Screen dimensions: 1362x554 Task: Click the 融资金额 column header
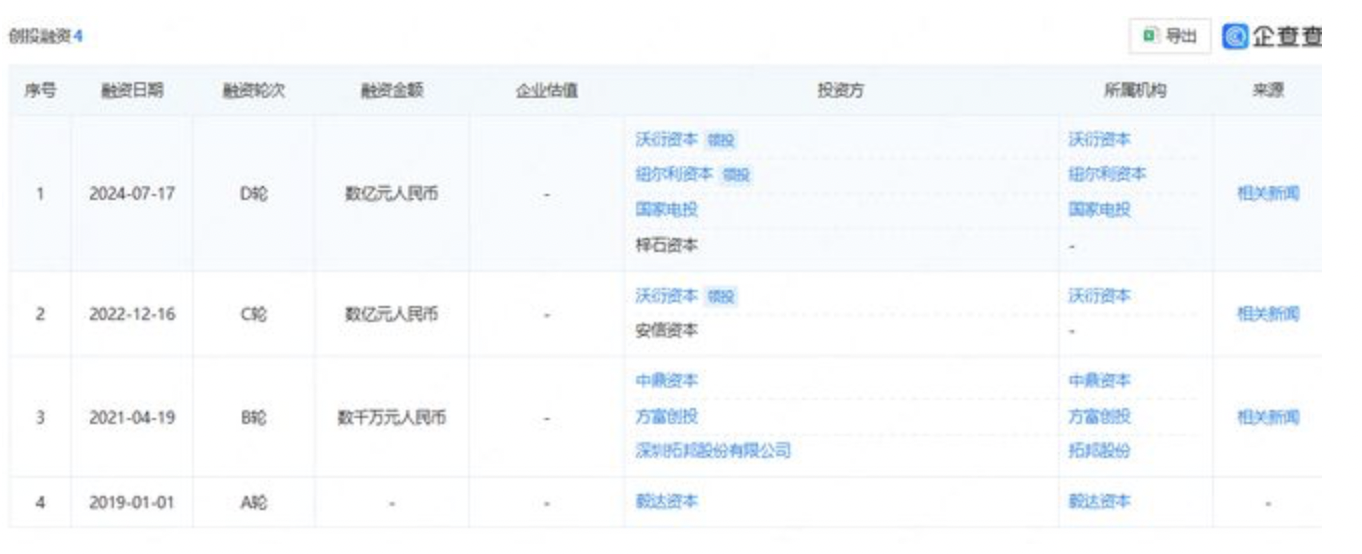(x=391, y=91)
